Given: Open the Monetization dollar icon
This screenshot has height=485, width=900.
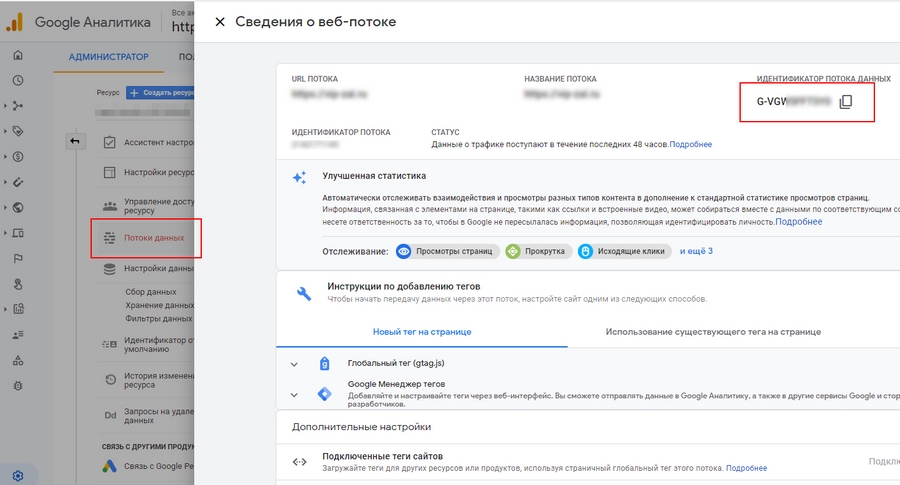Looking at the screenshot, I should point(18,157).
